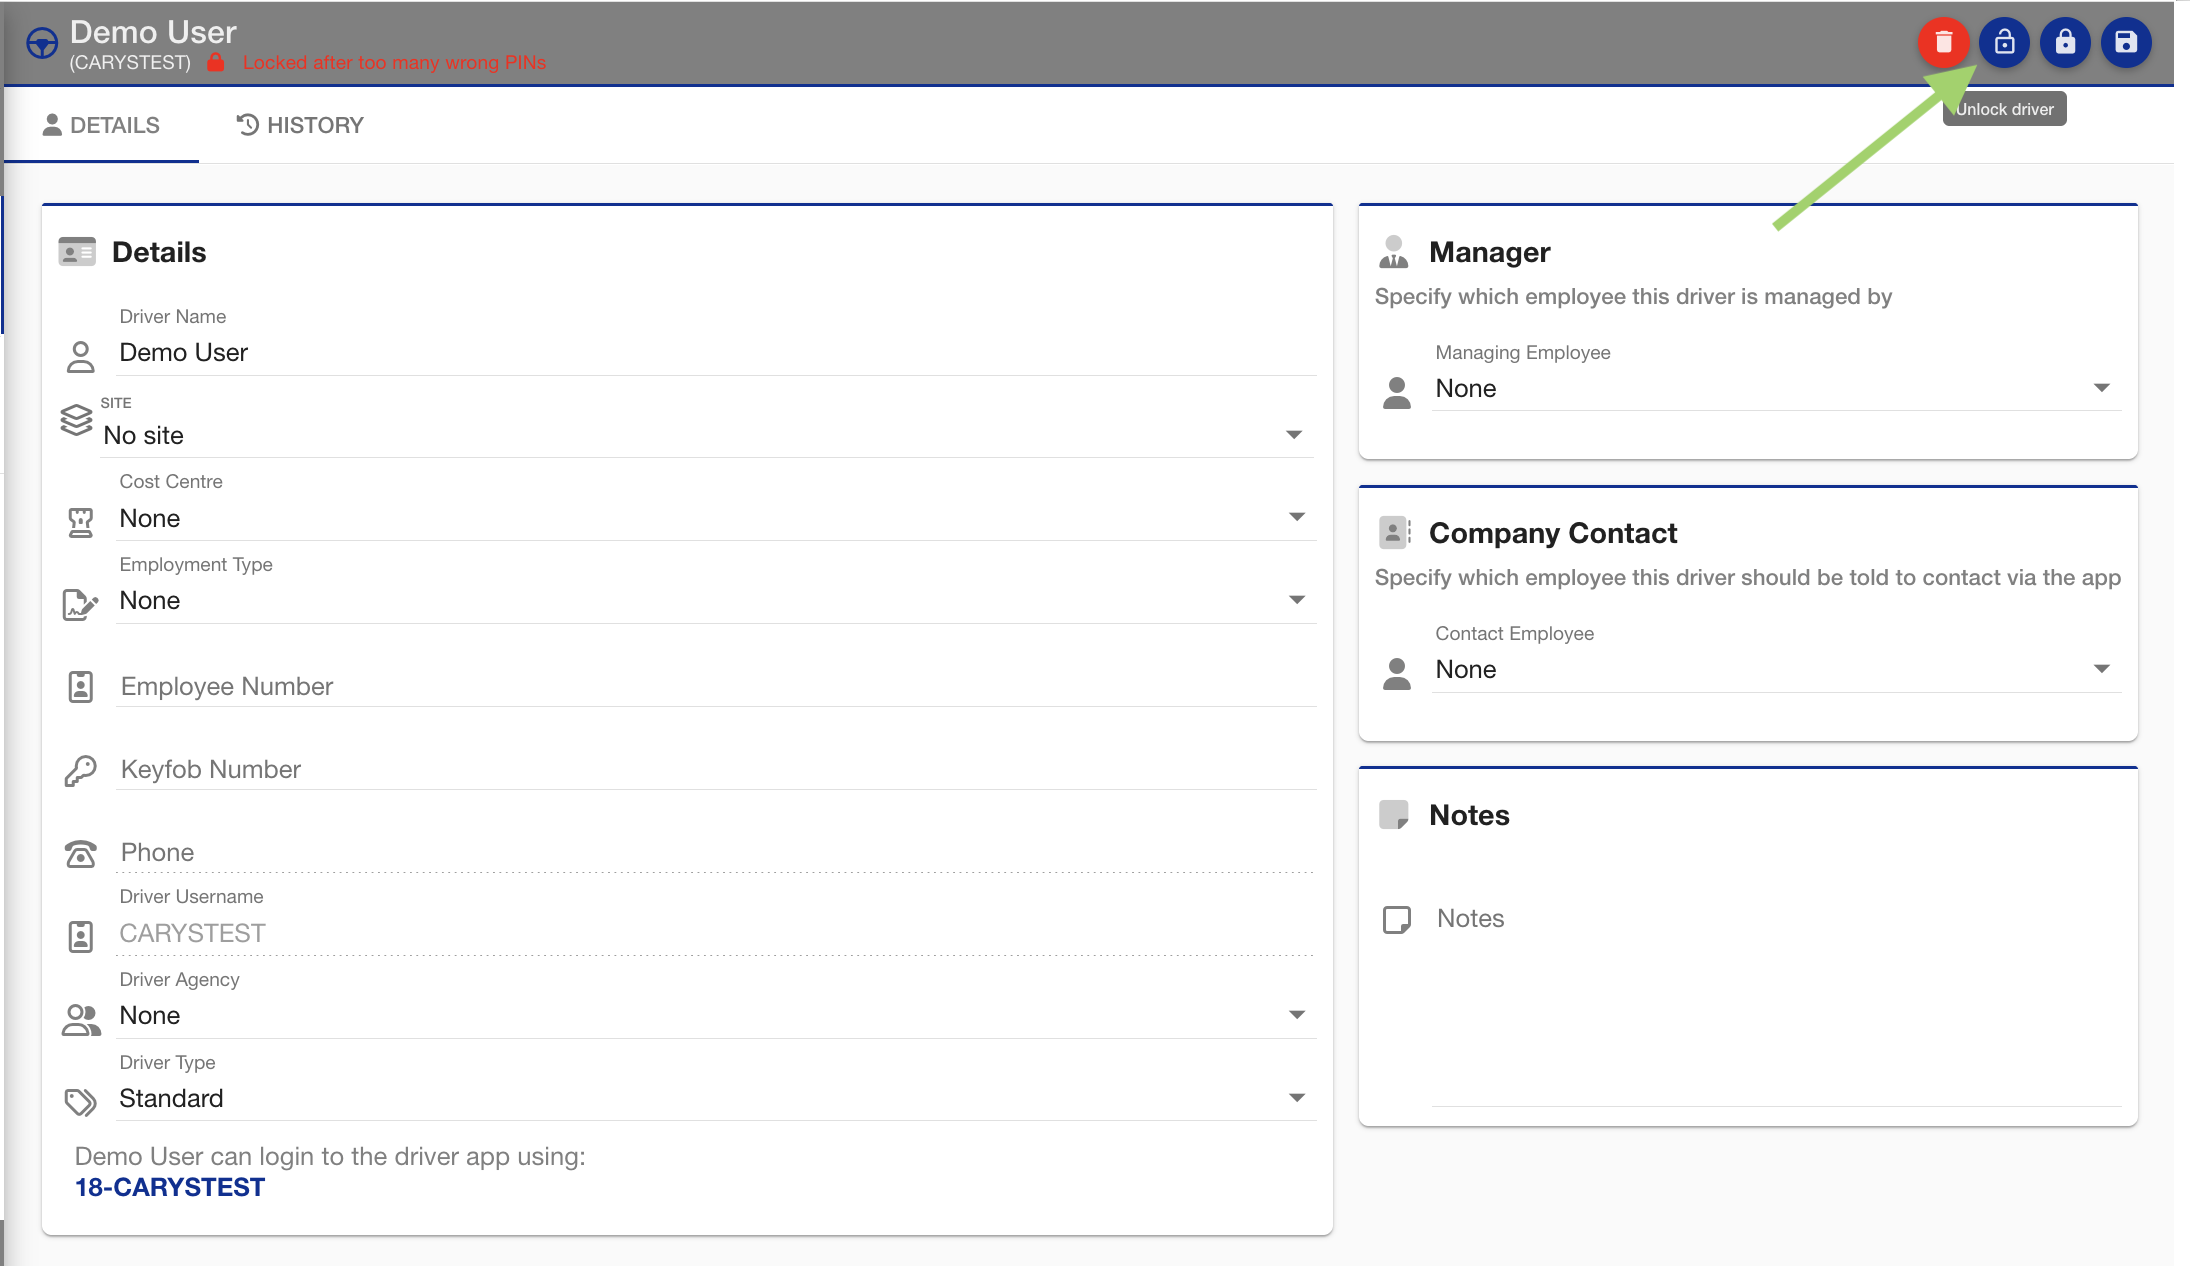Click the key icon beside Keyfob Number
2190x1266 pixels.
click(x=80, y=770)
